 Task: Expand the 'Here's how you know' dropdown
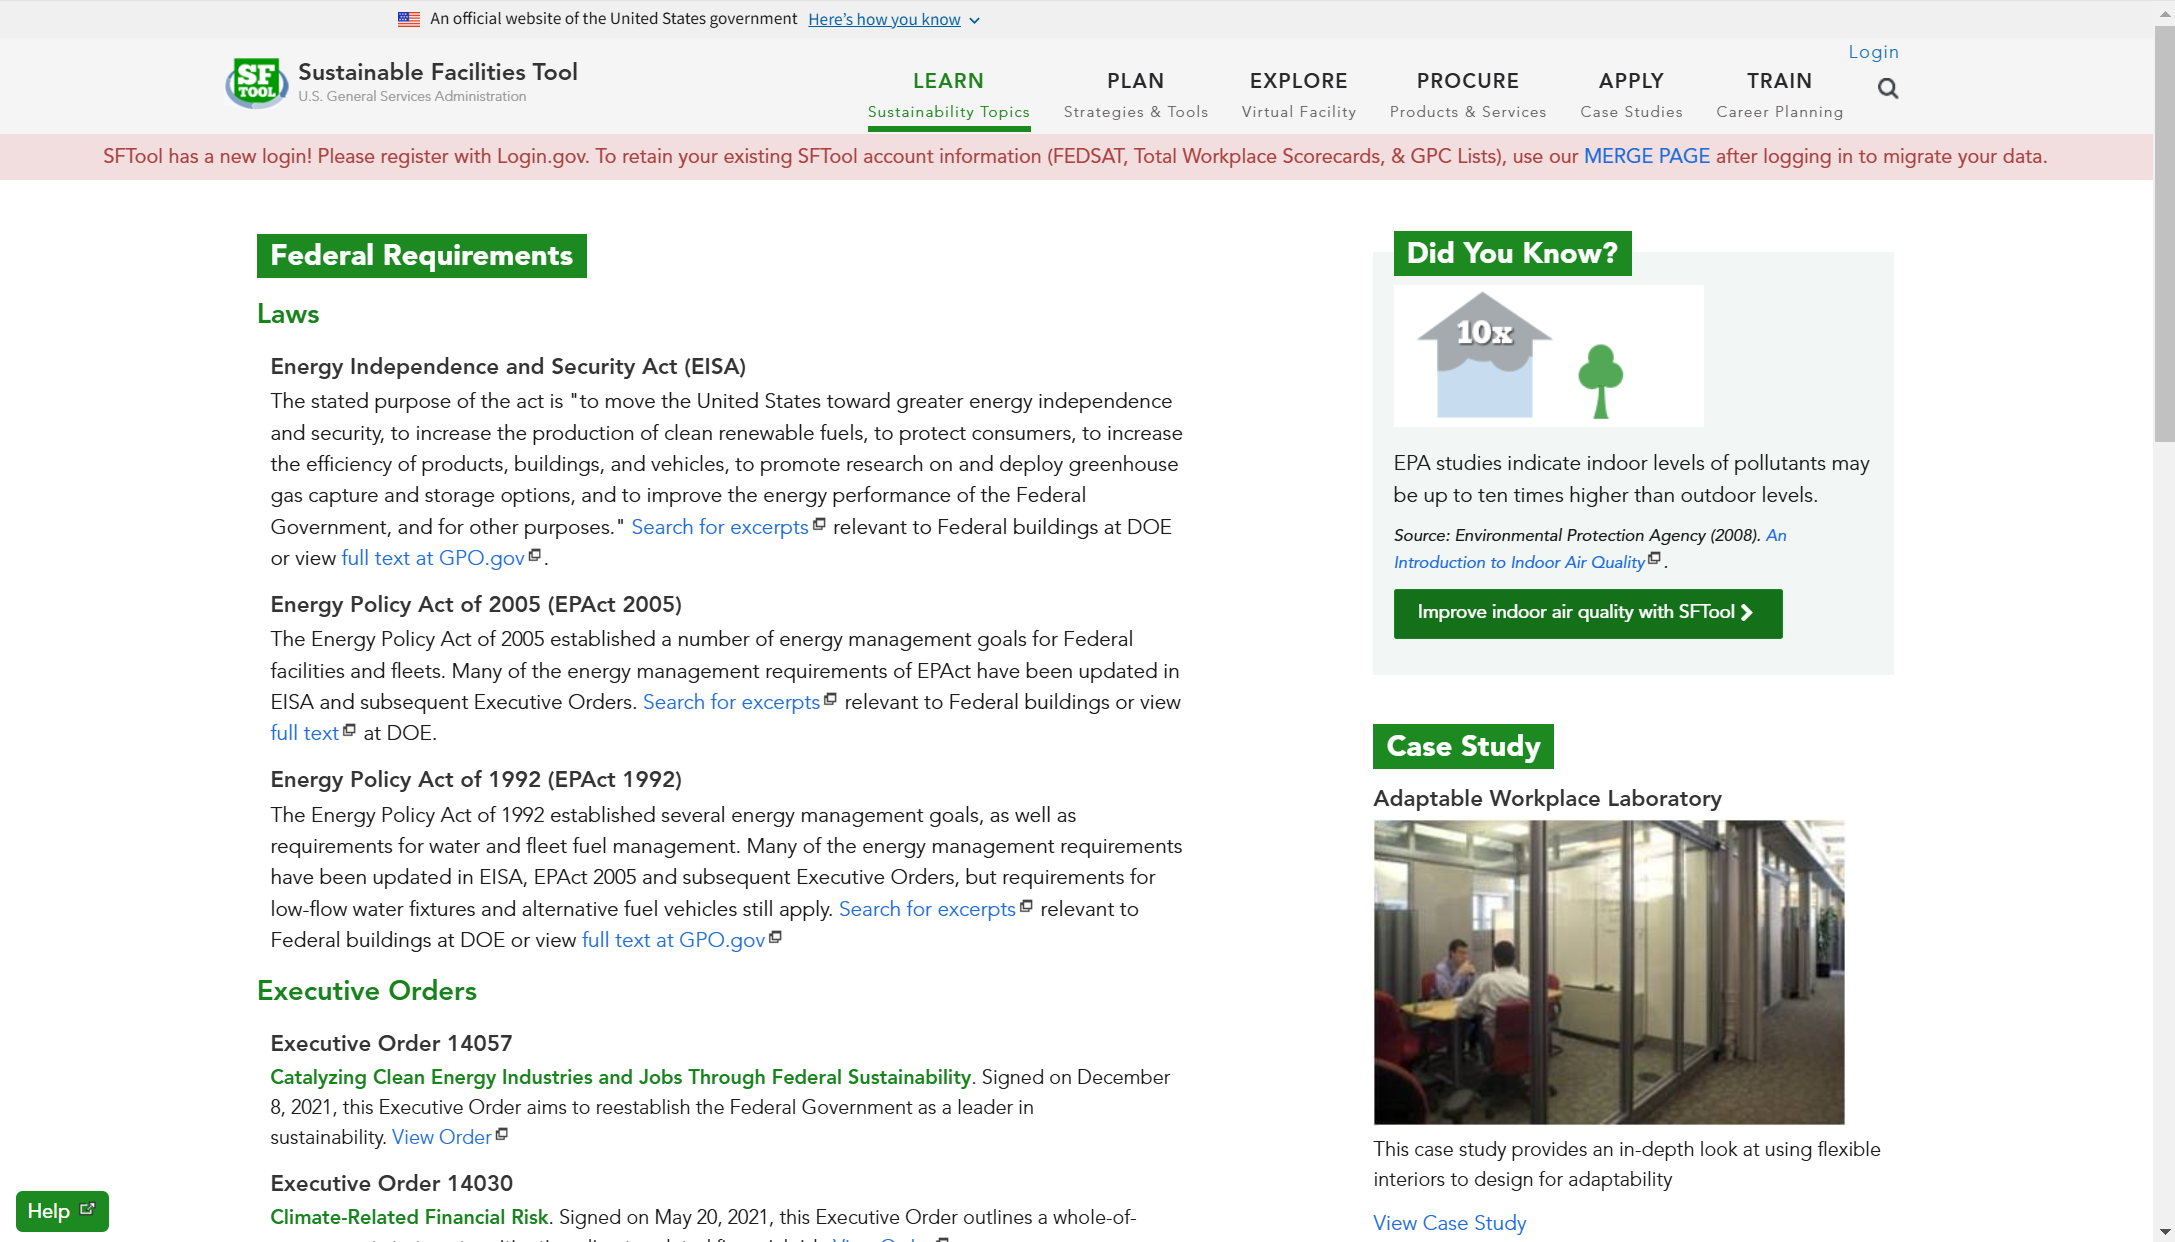(x=896, y=19)
